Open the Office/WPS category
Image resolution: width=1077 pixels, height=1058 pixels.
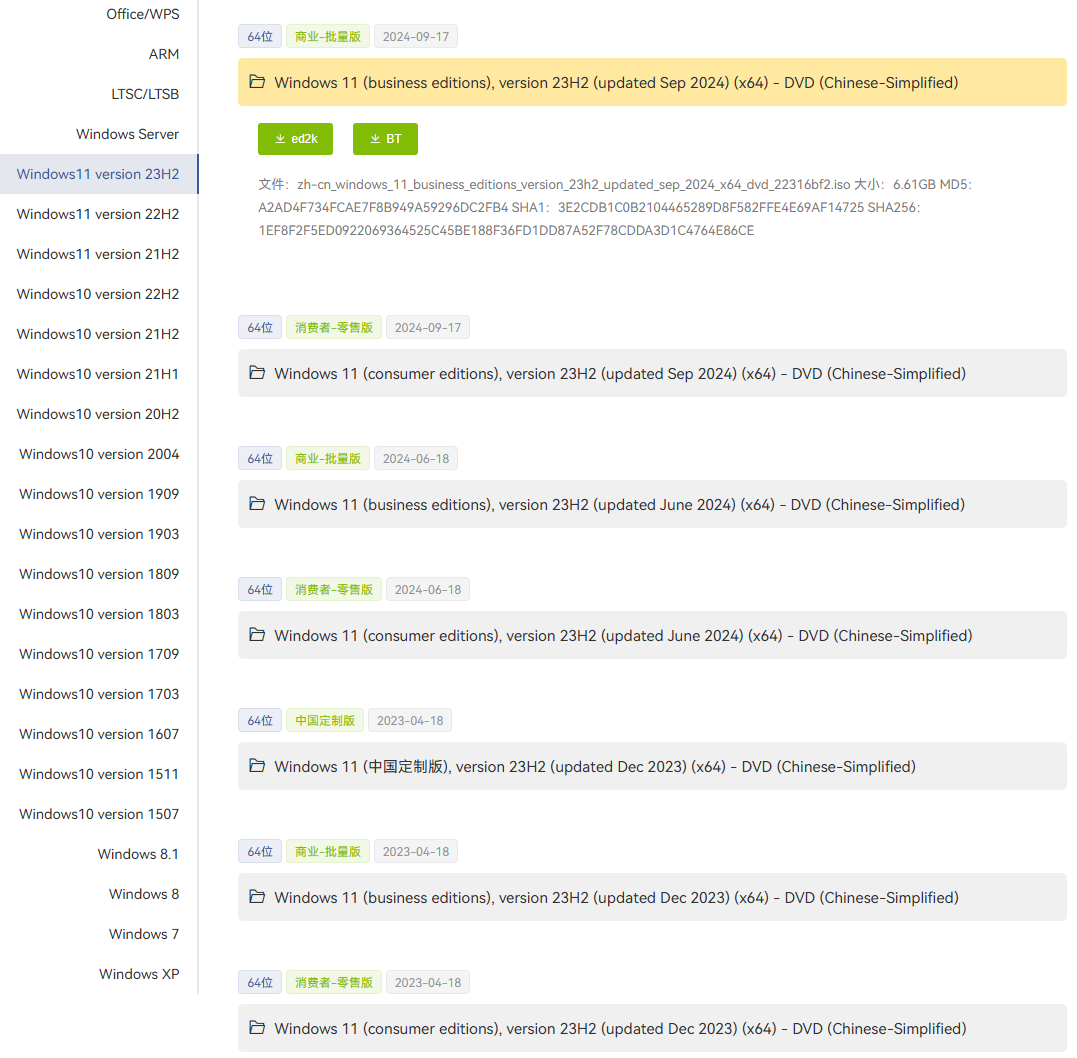tap(143, 14)
